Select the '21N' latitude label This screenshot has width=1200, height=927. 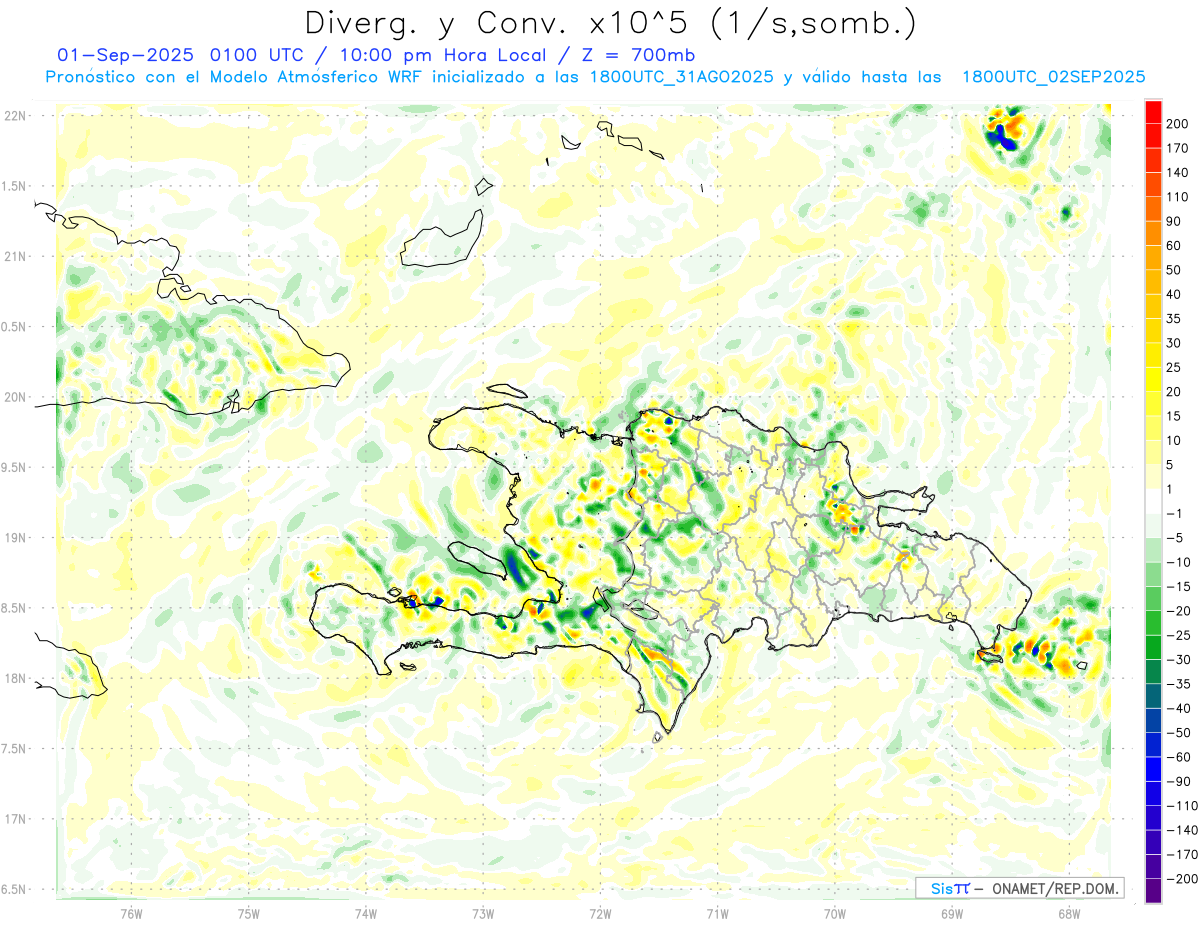coord(15,256)
